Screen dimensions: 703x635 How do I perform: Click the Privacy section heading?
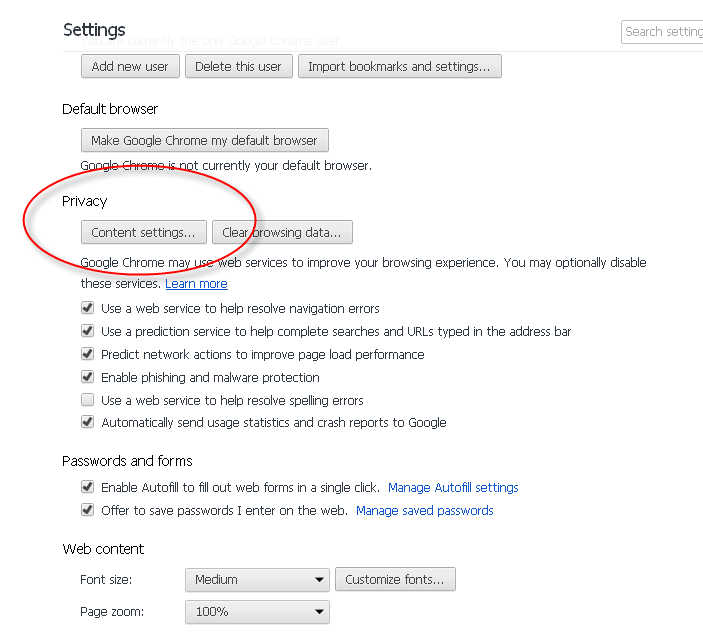tap(85, 201)
